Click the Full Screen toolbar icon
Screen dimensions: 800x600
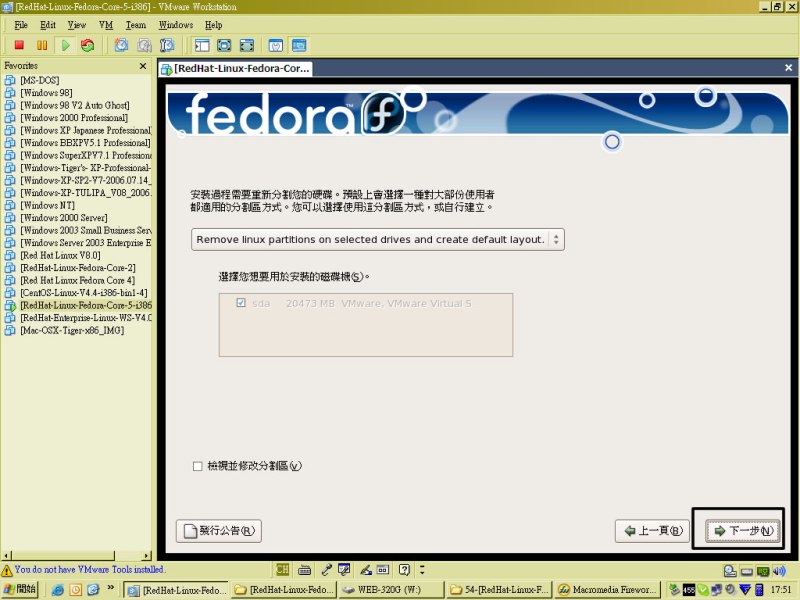coord(224,45)
